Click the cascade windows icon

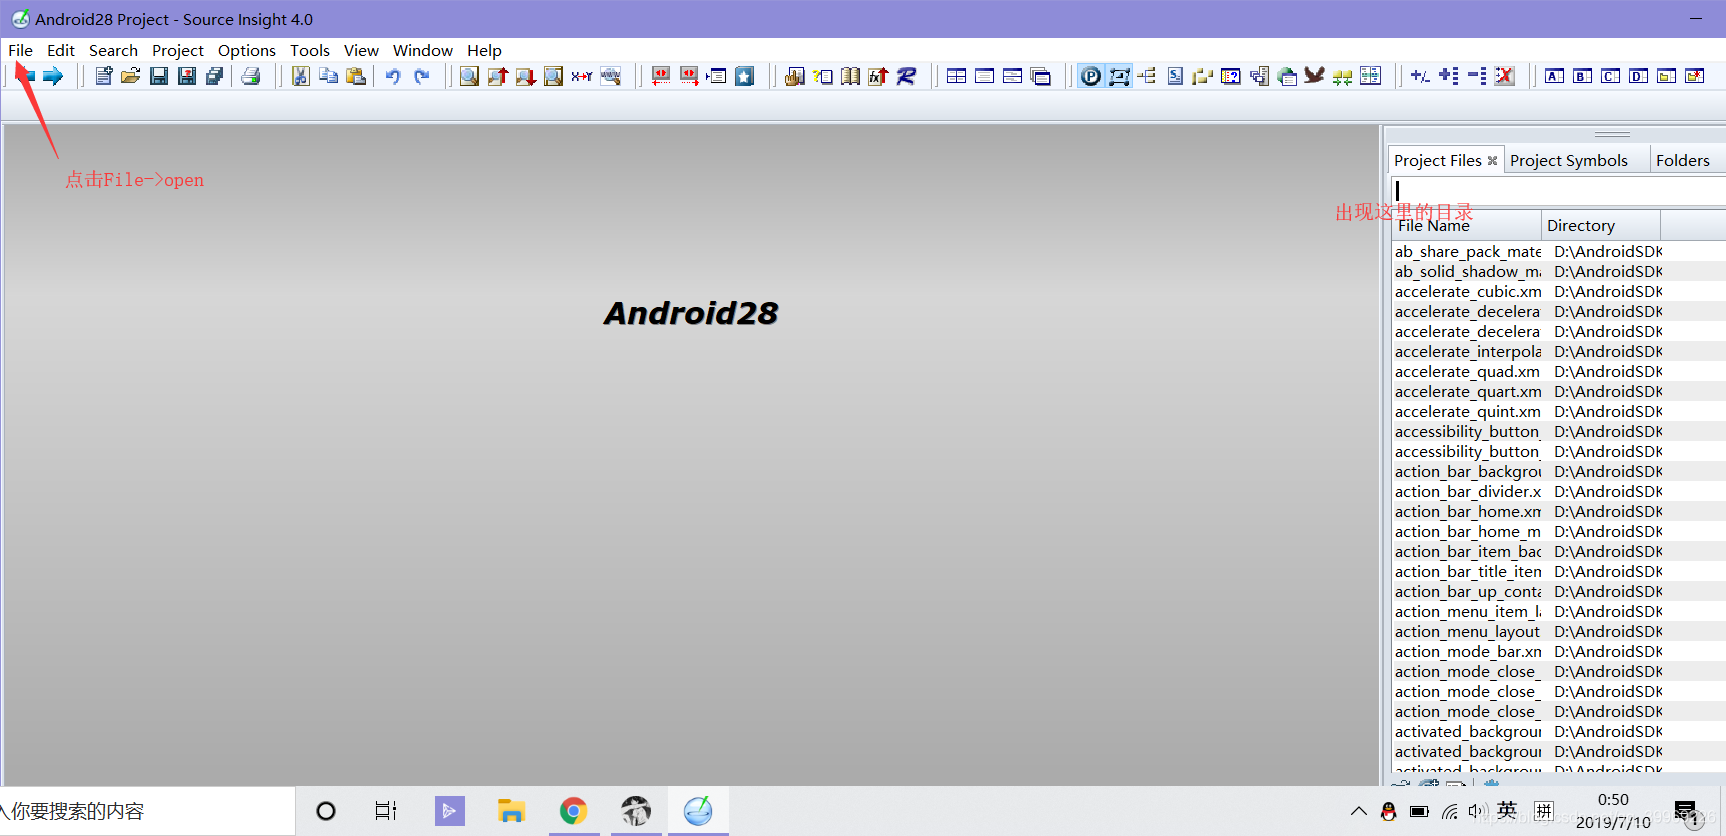coord(1041,76)
